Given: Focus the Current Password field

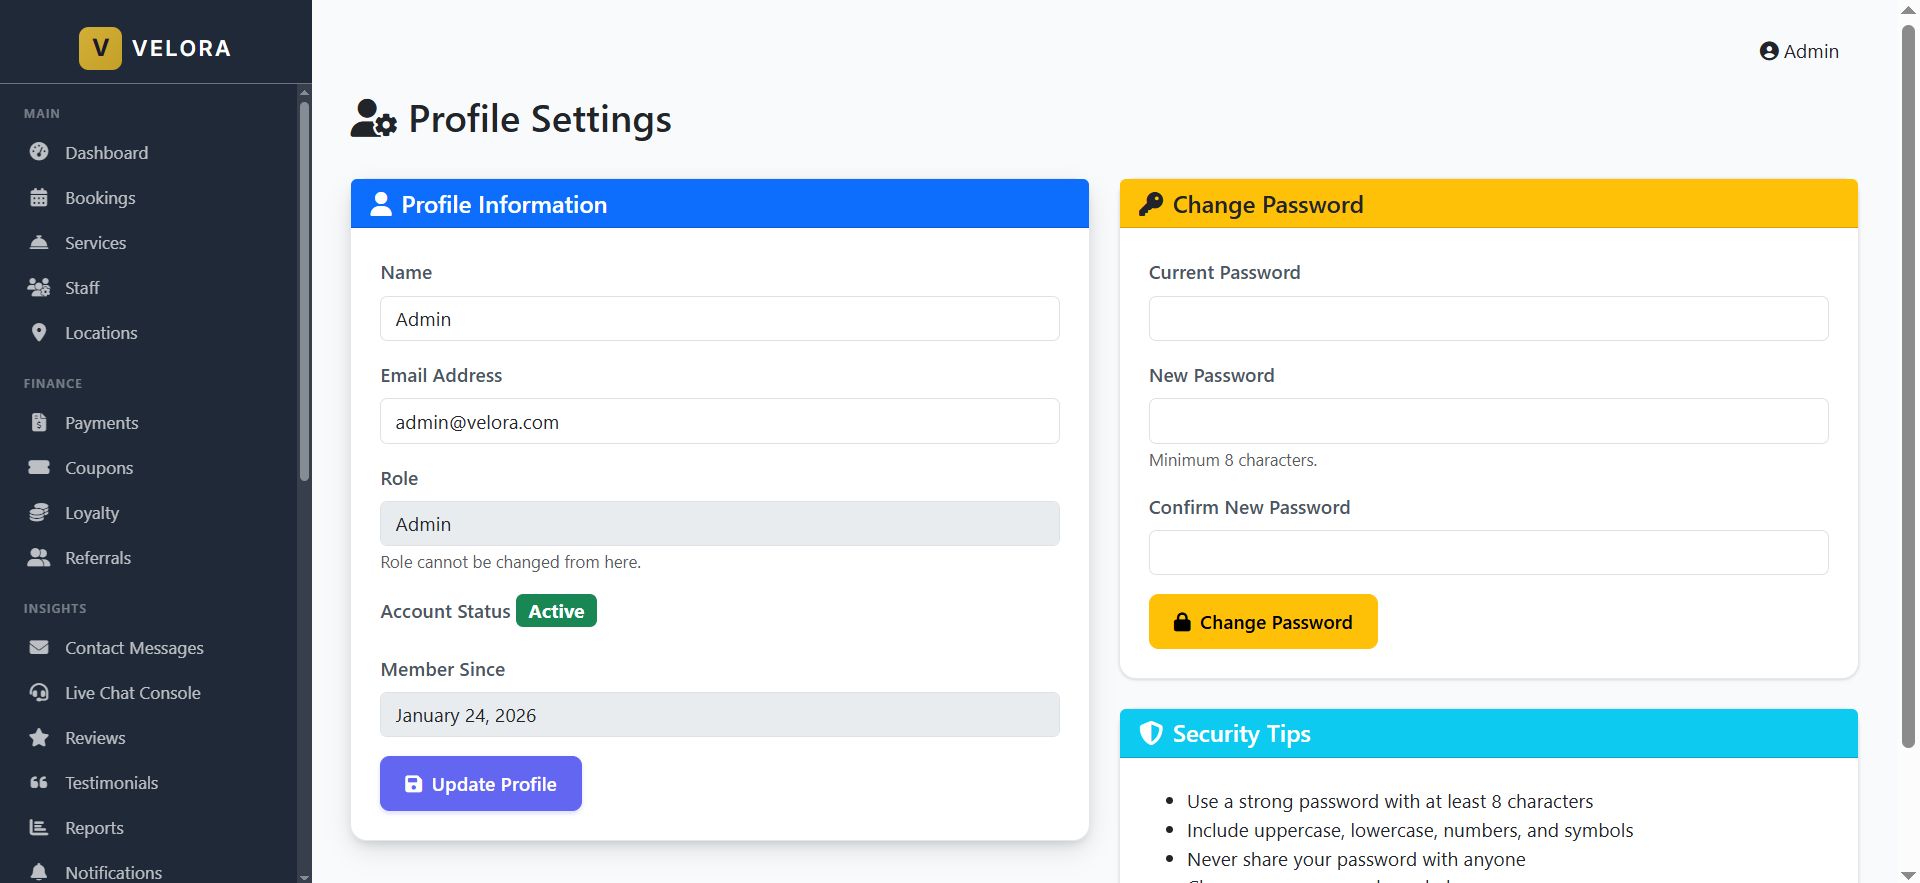Looking at the screenshot, I should coord(1488,318).
